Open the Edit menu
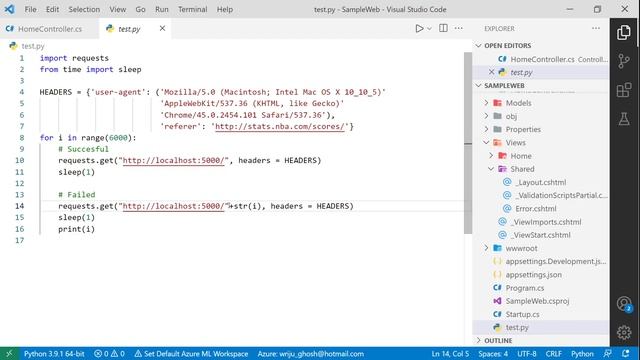The image size is (640, 360). pyautogui.click(x=52, y=9)
